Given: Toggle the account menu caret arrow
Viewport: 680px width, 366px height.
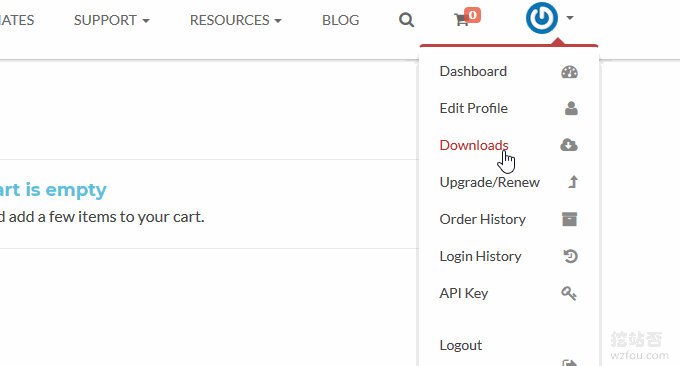Looking at the screenshot, I should point(570,18).
